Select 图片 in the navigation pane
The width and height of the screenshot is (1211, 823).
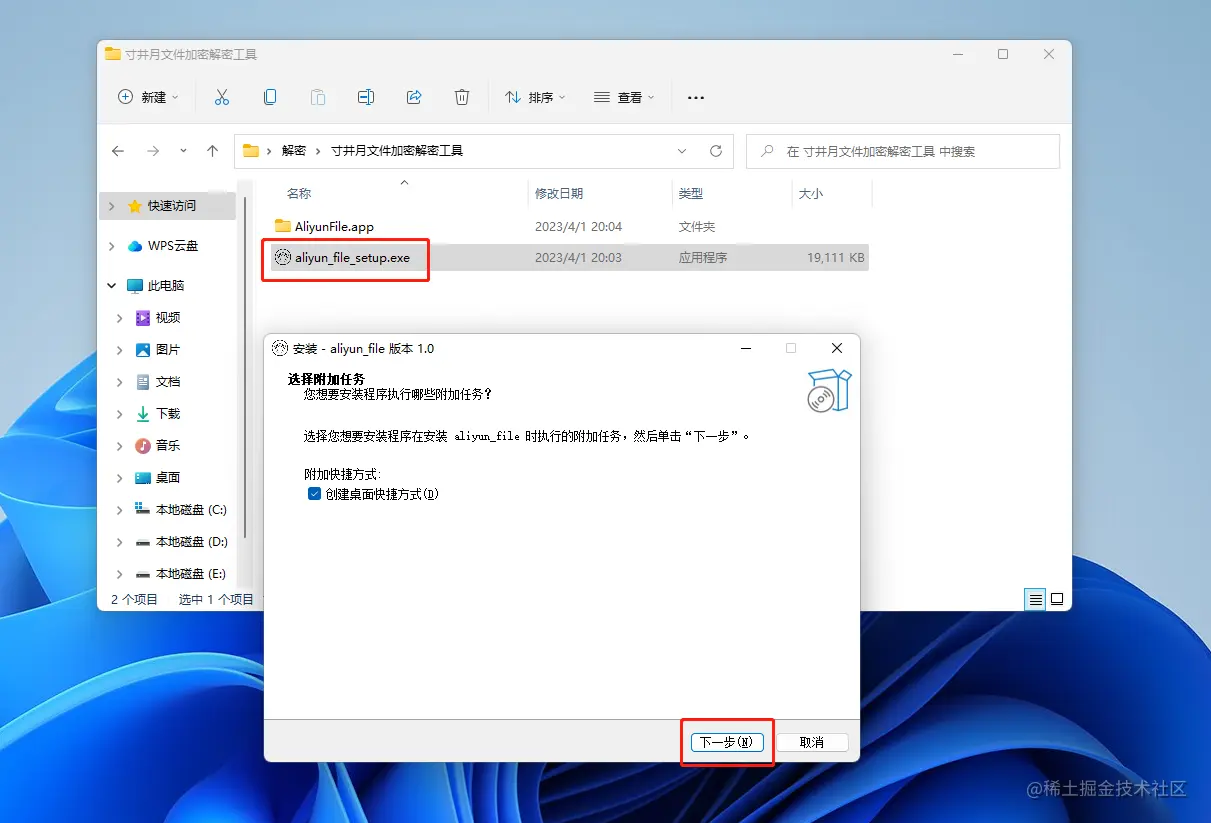tap(168, 349)
